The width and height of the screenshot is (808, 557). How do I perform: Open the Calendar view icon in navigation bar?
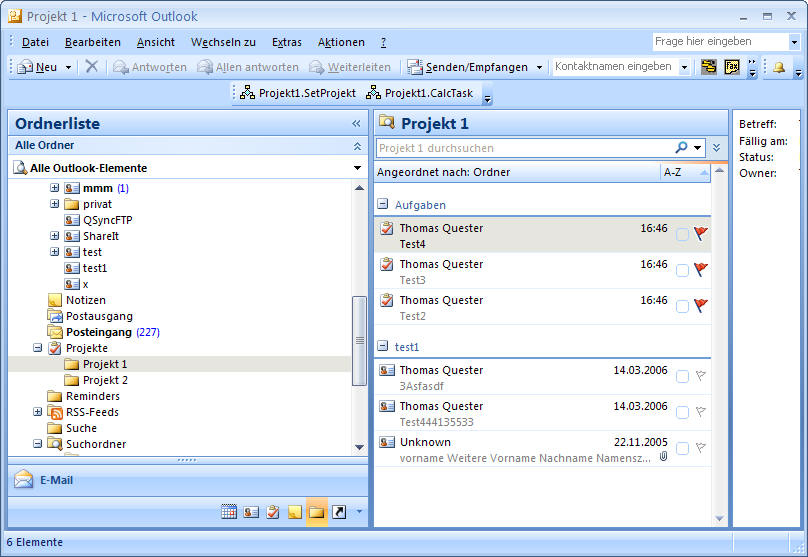point(229,512)
